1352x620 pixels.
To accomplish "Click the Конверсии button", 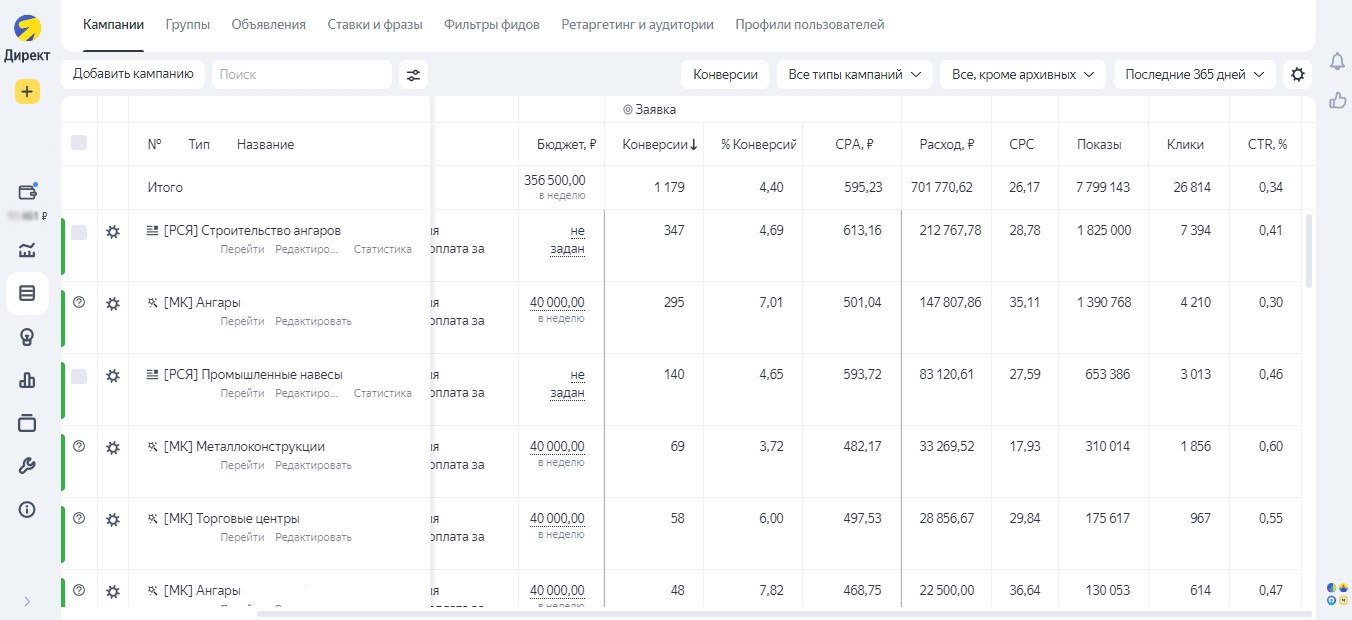I will click(x=725, y=74).
